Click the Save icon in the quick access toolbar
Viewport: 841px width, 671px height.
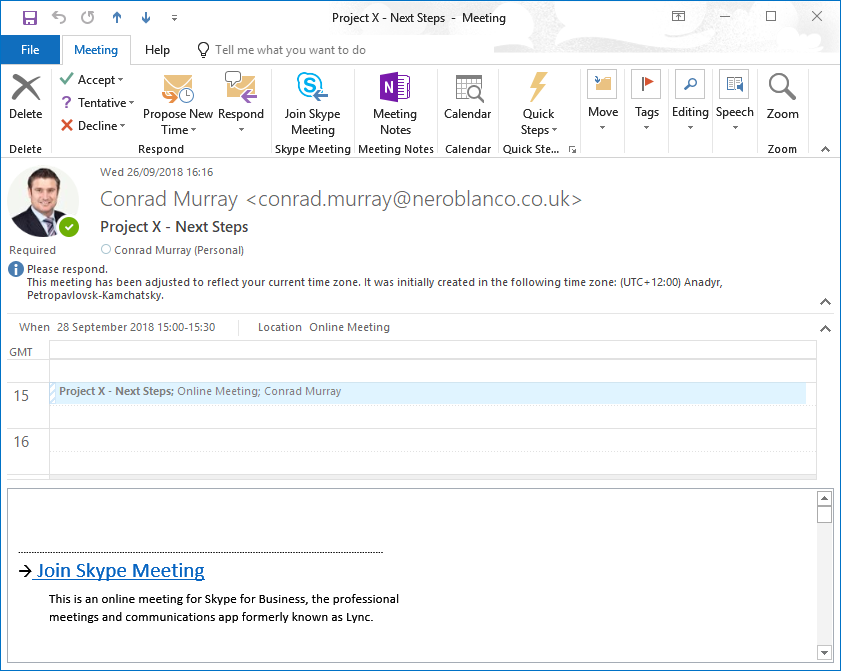[29, 18]
